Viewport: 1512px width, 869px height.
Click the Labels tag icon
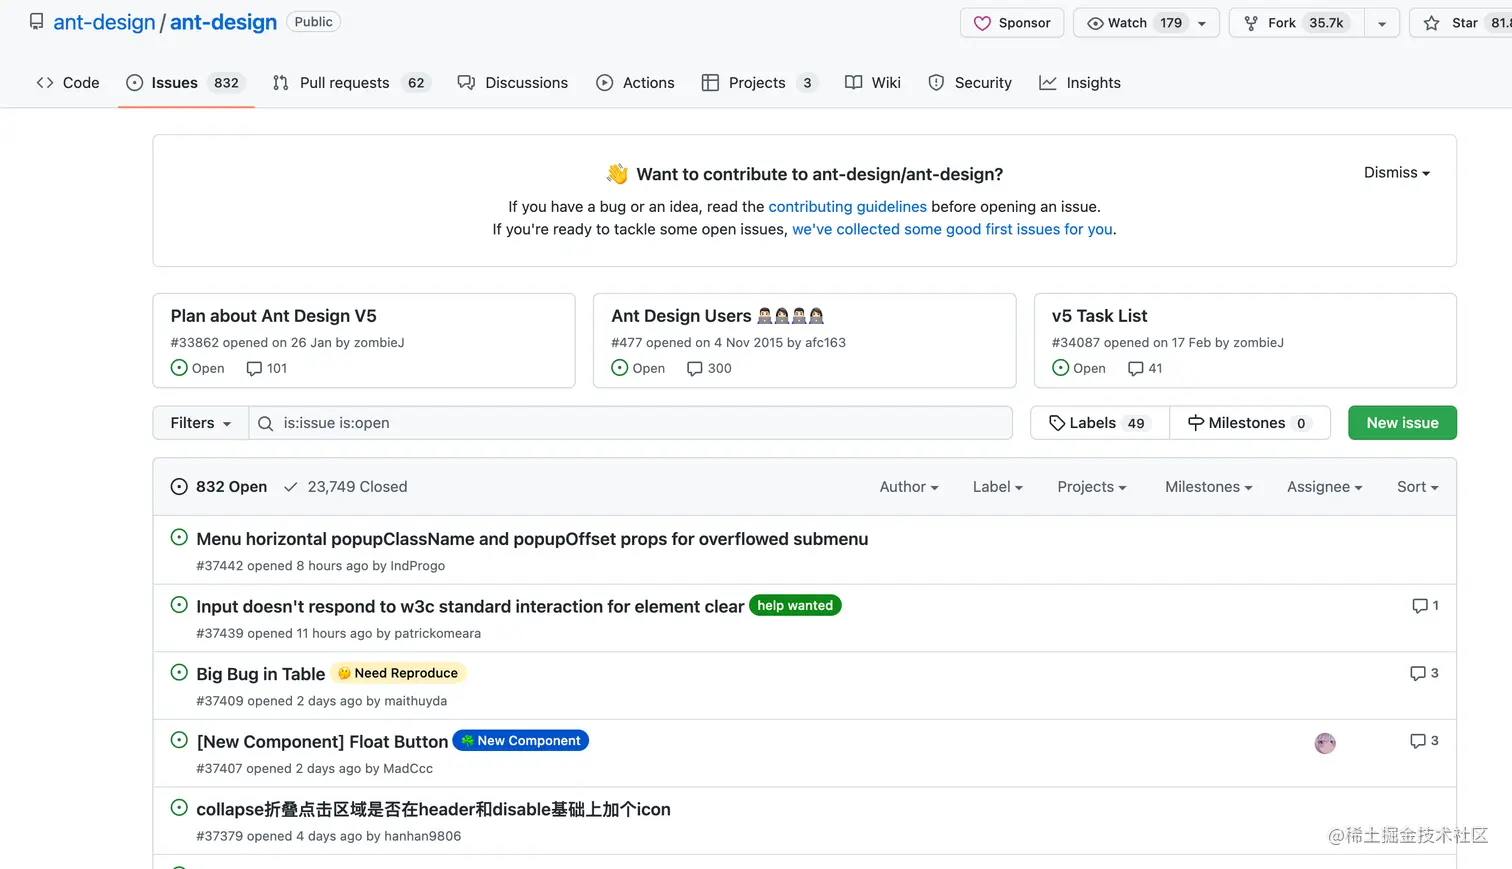pyautogui.click(x=1057, y=423)
